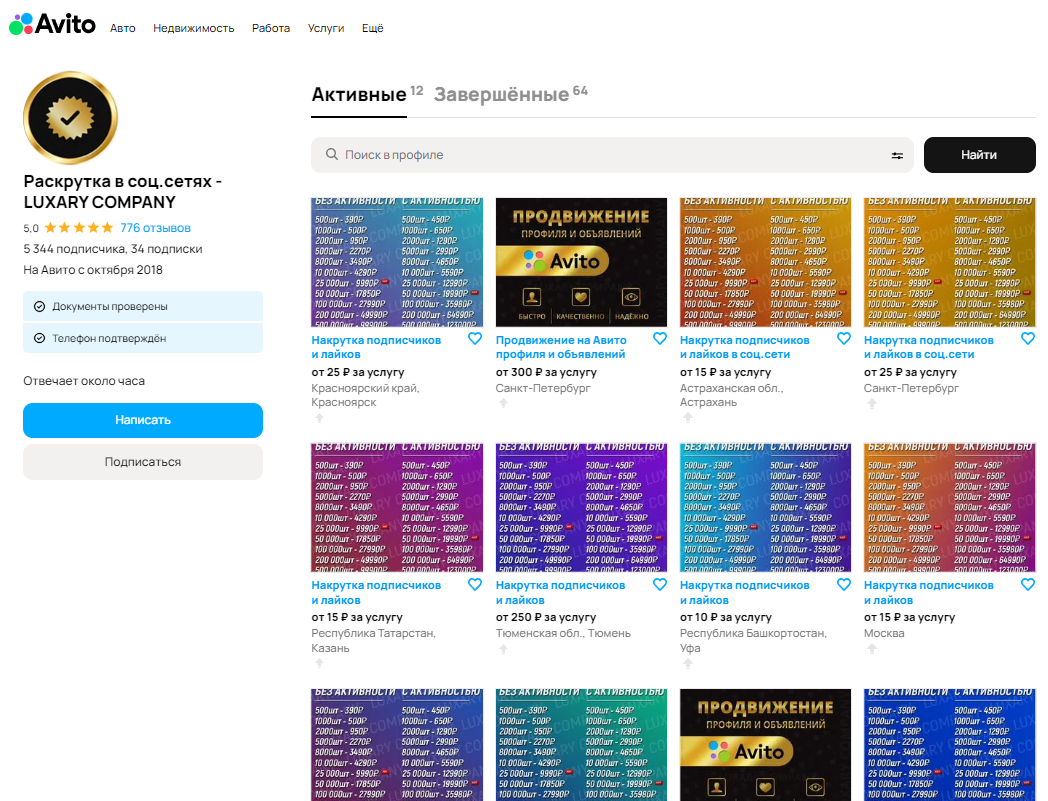
Task: Open search filter settings icon
Action: [x=897, y=155]
